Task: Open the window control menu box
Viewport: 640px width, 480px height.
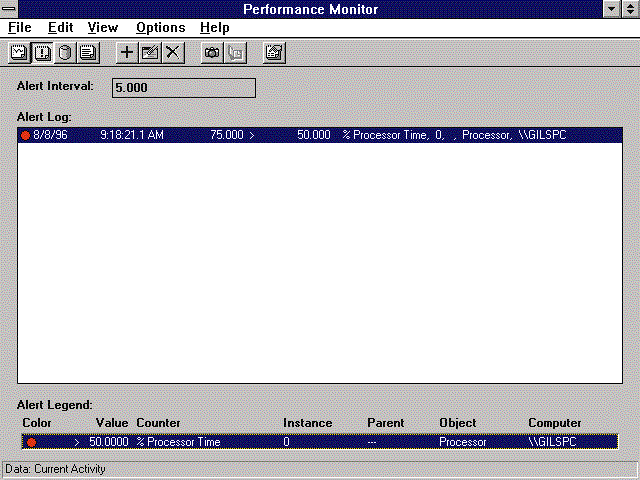Action: pyautogui.click(x=9, y=9)
